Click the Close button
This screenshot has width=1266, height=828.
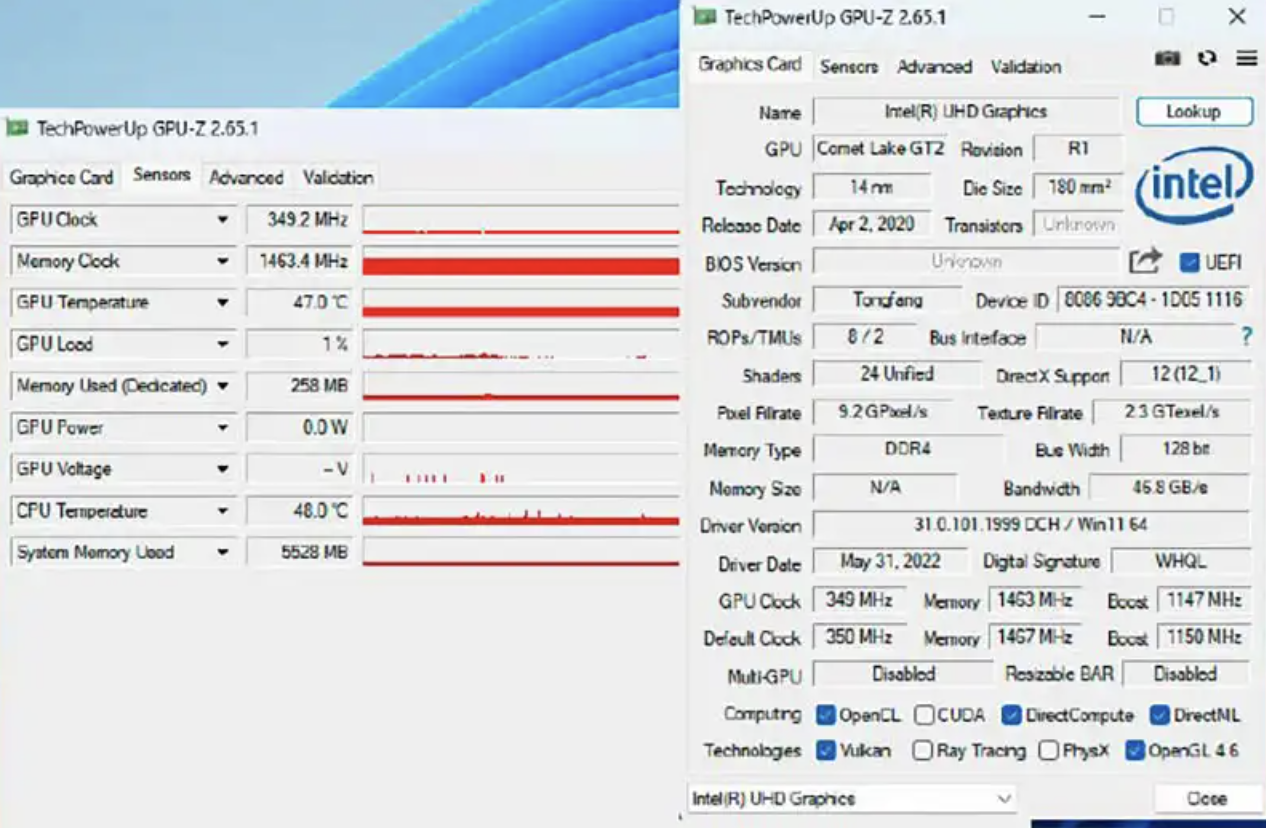[x=1206, y=798]
